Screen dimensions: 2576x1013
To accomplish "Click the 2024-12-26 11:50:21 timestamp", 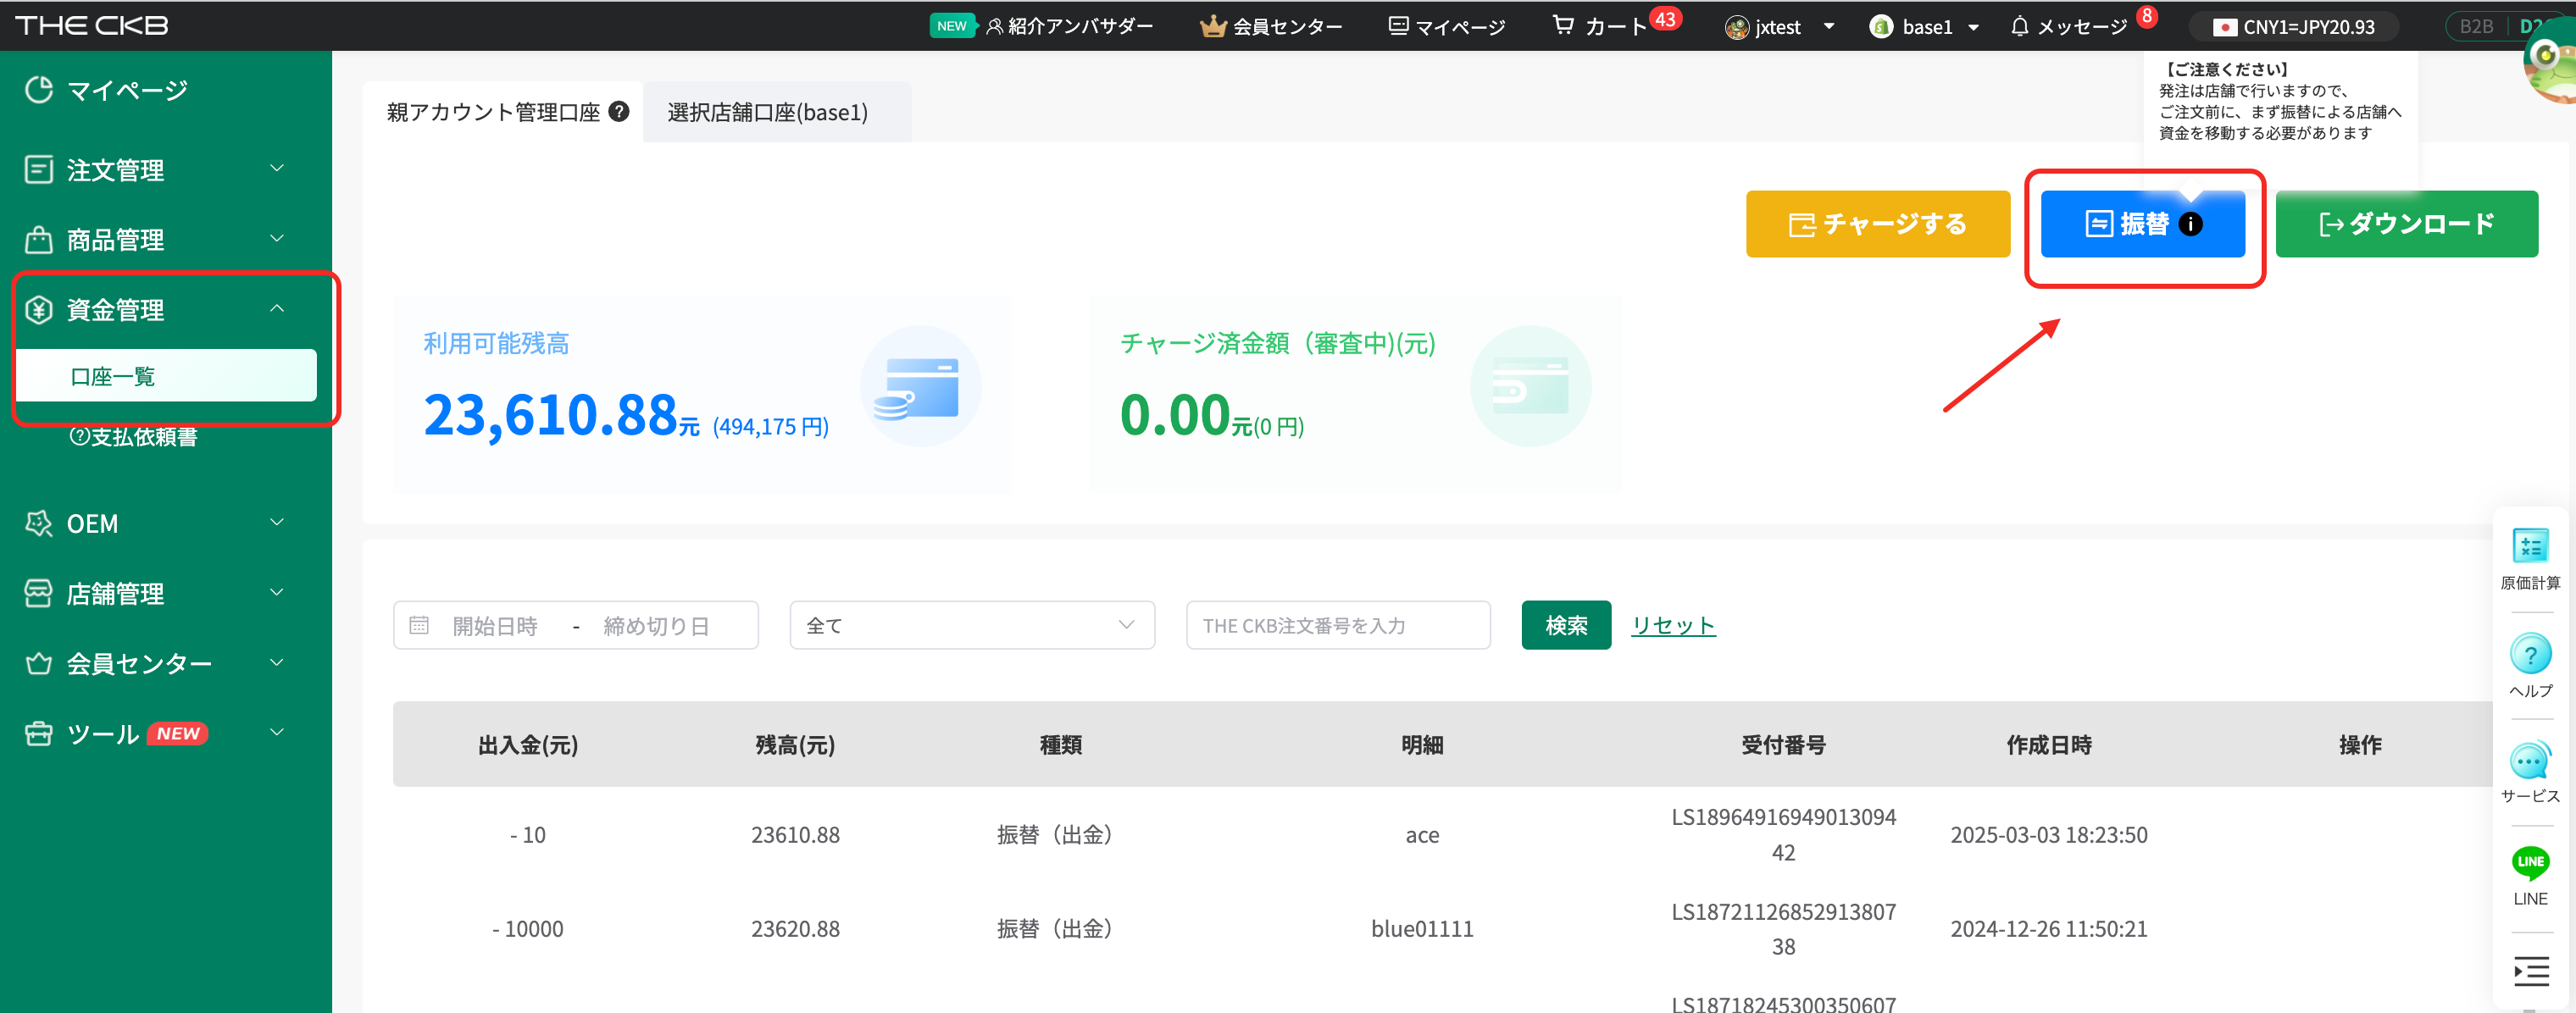I will coord(2048,929).
